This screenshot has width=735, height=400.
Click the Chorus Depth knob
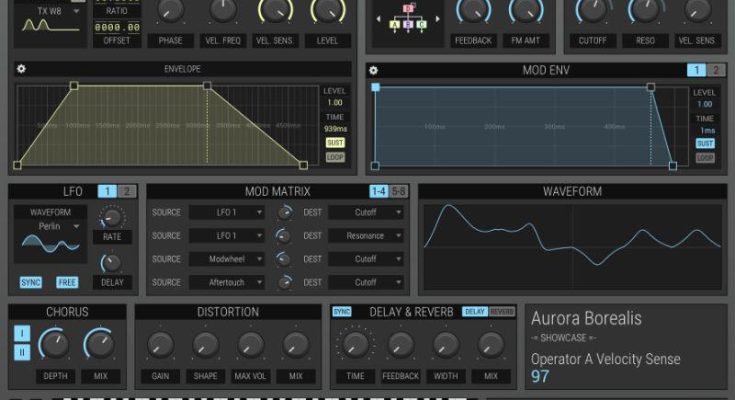coord(54,346)
